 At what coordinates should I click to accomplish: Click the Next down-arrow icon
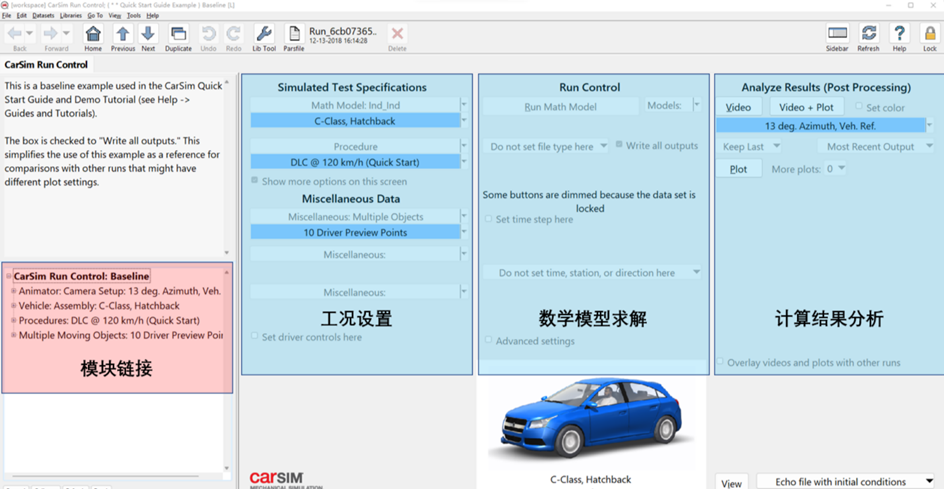point(148,34)
